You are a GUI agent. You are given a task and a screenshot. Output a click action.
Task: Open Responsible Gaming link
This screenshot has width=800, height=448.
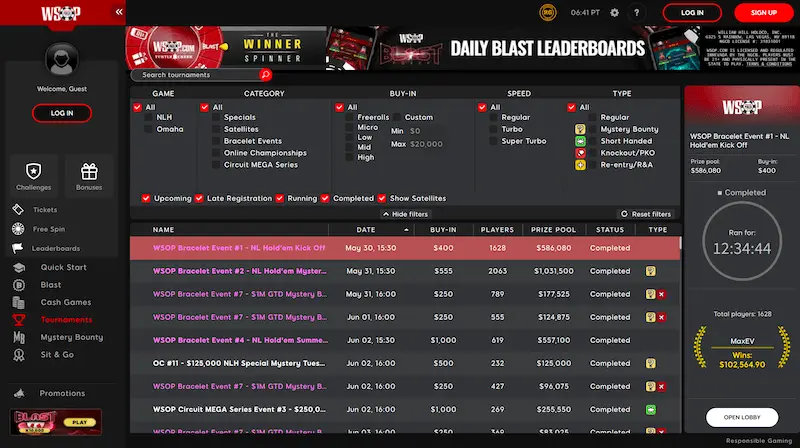[x=759, y=441]
